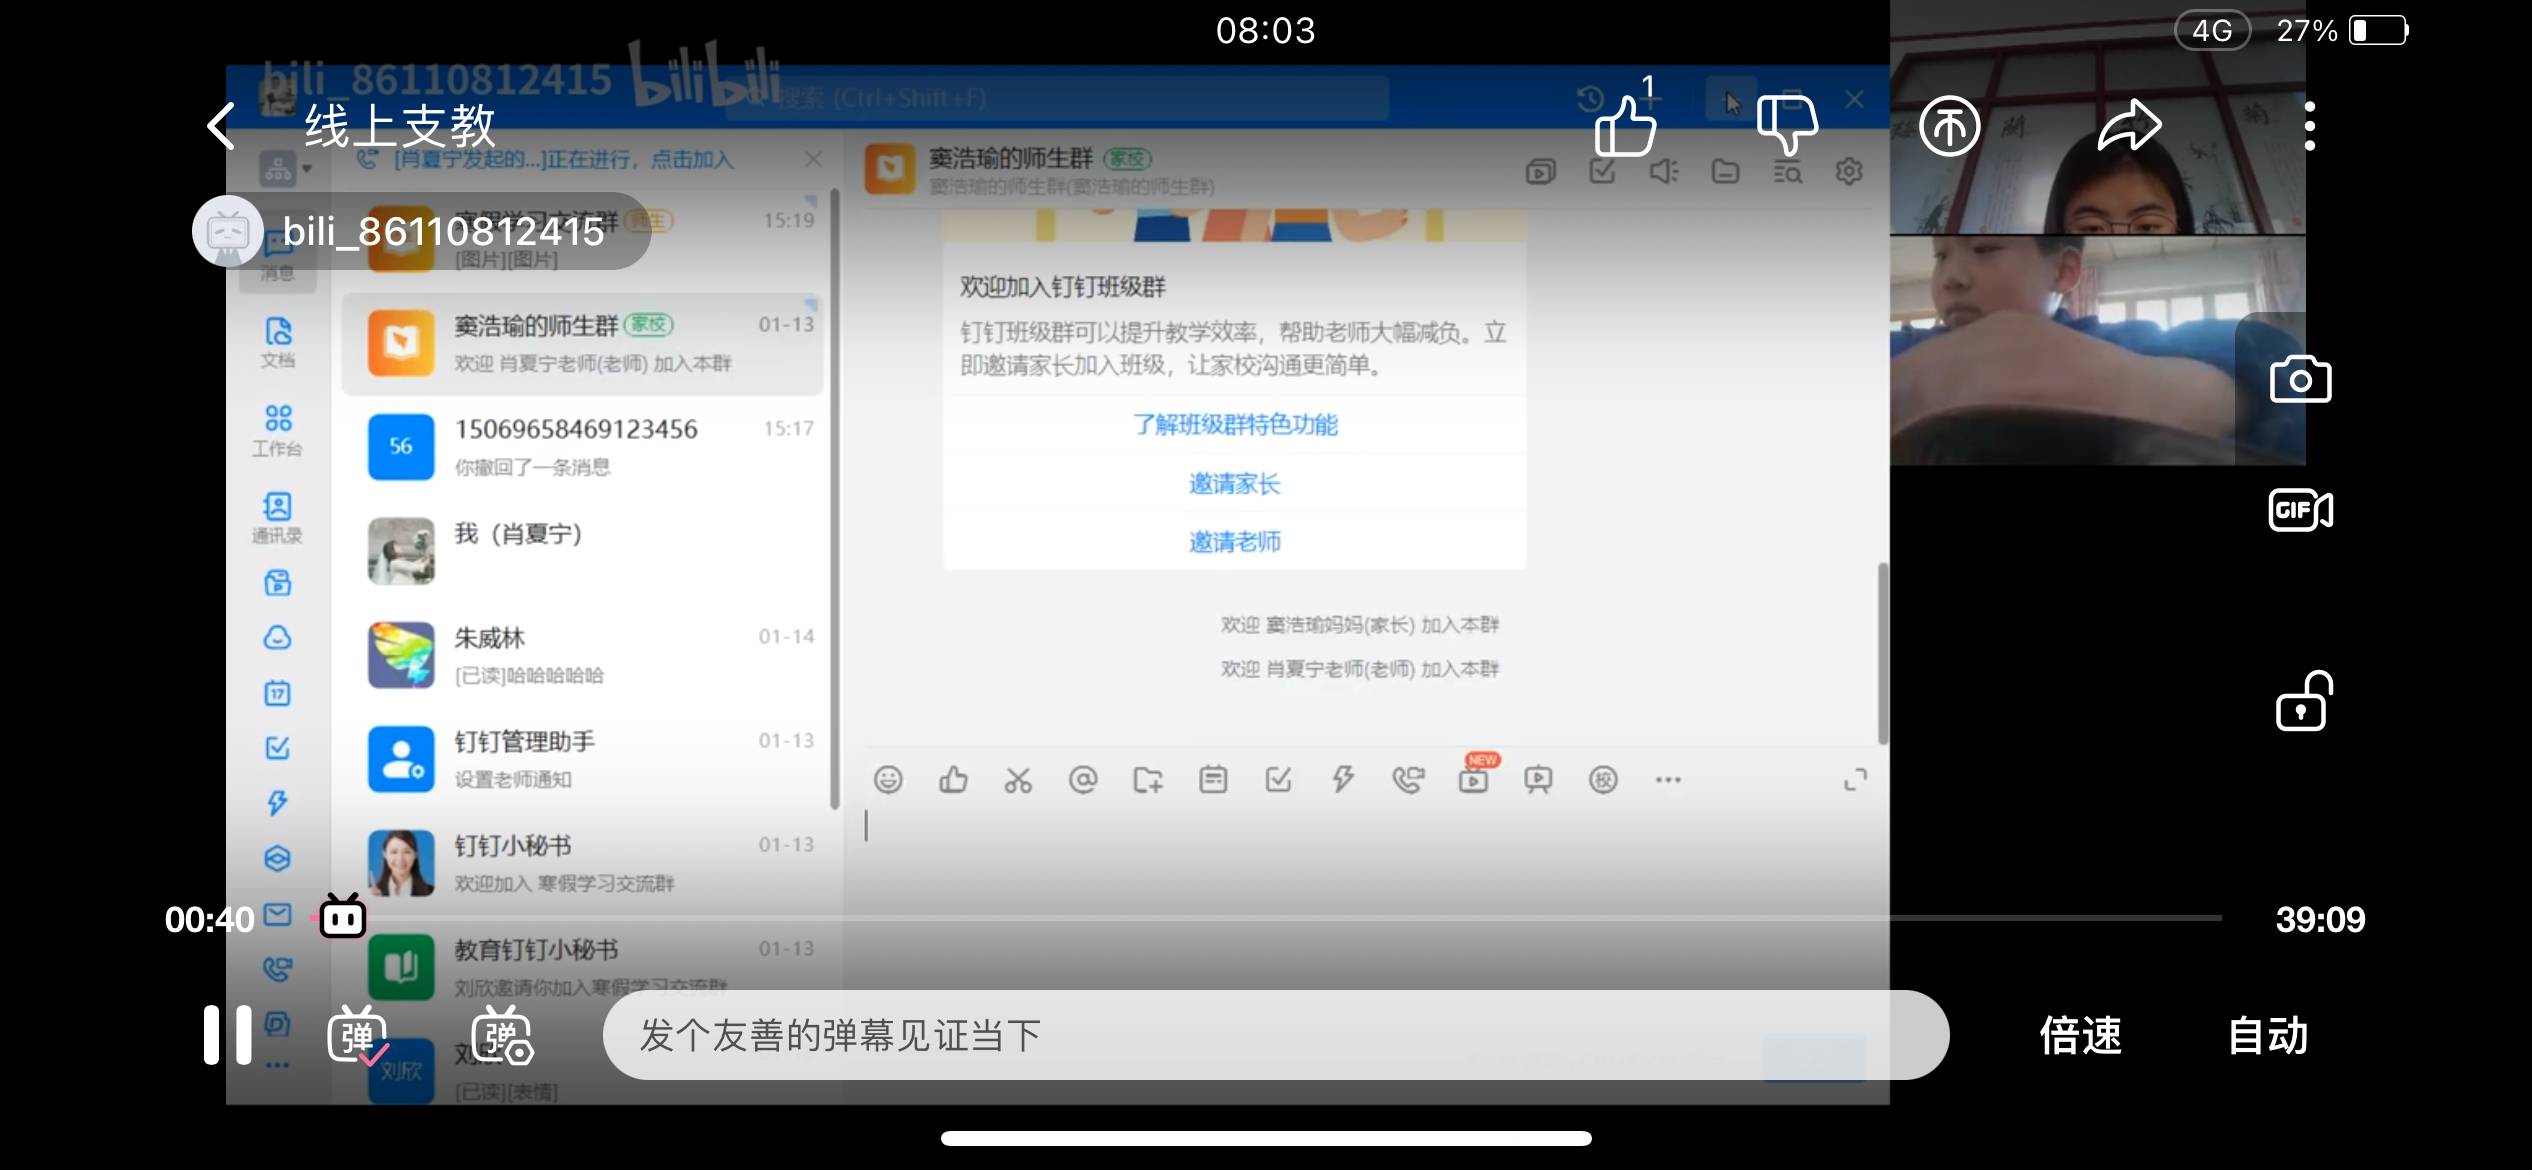Image resolution: width=2532 pixels, height=1170 pixels.
Task: Open the cloud drive sidebar icon
Action: [x=278, y=637]
